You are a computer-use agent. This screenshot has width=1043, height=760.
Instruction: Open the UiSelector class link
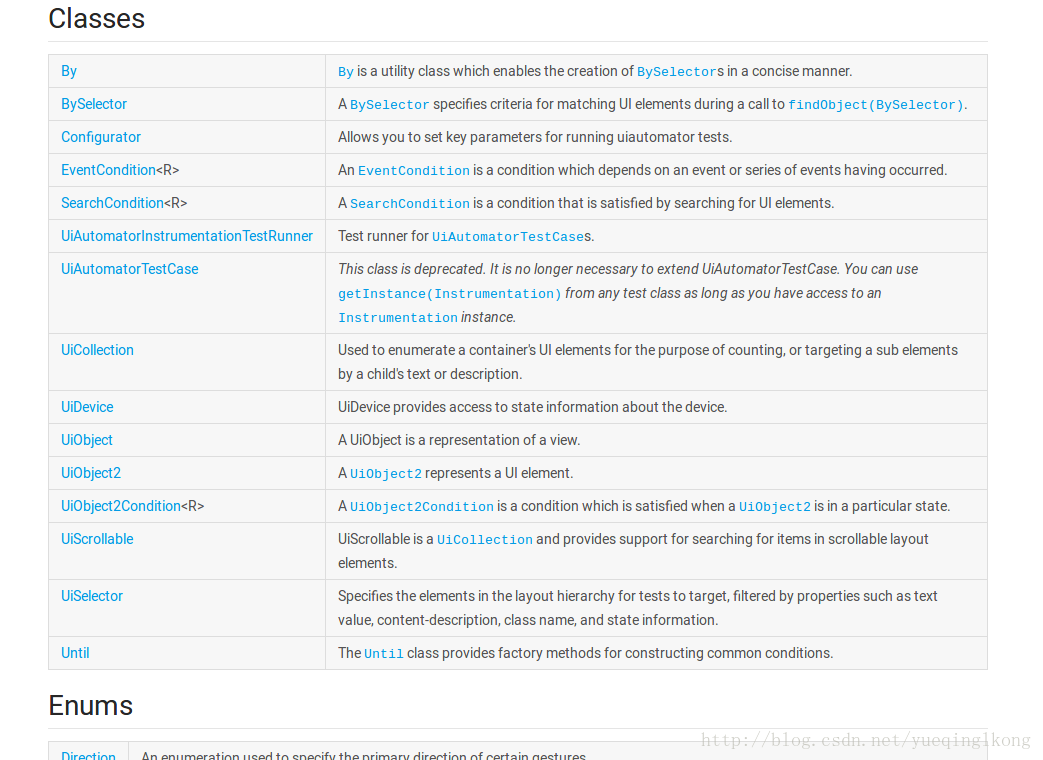point(92,596)
